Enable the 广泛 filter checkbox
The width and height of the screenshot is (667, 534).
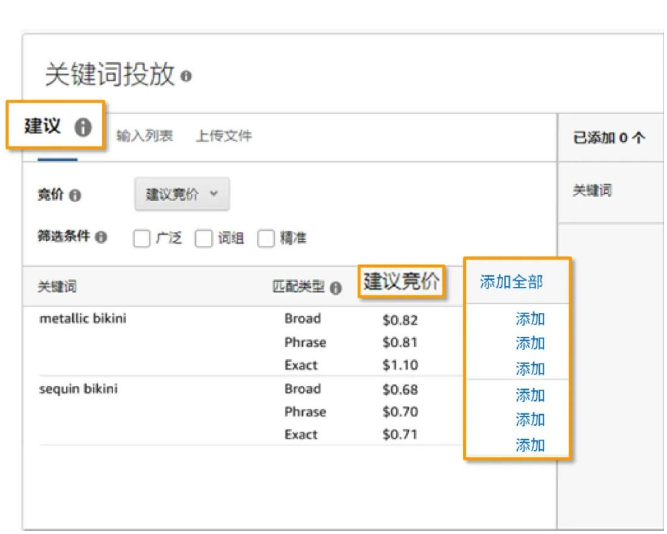coord(141,238)
